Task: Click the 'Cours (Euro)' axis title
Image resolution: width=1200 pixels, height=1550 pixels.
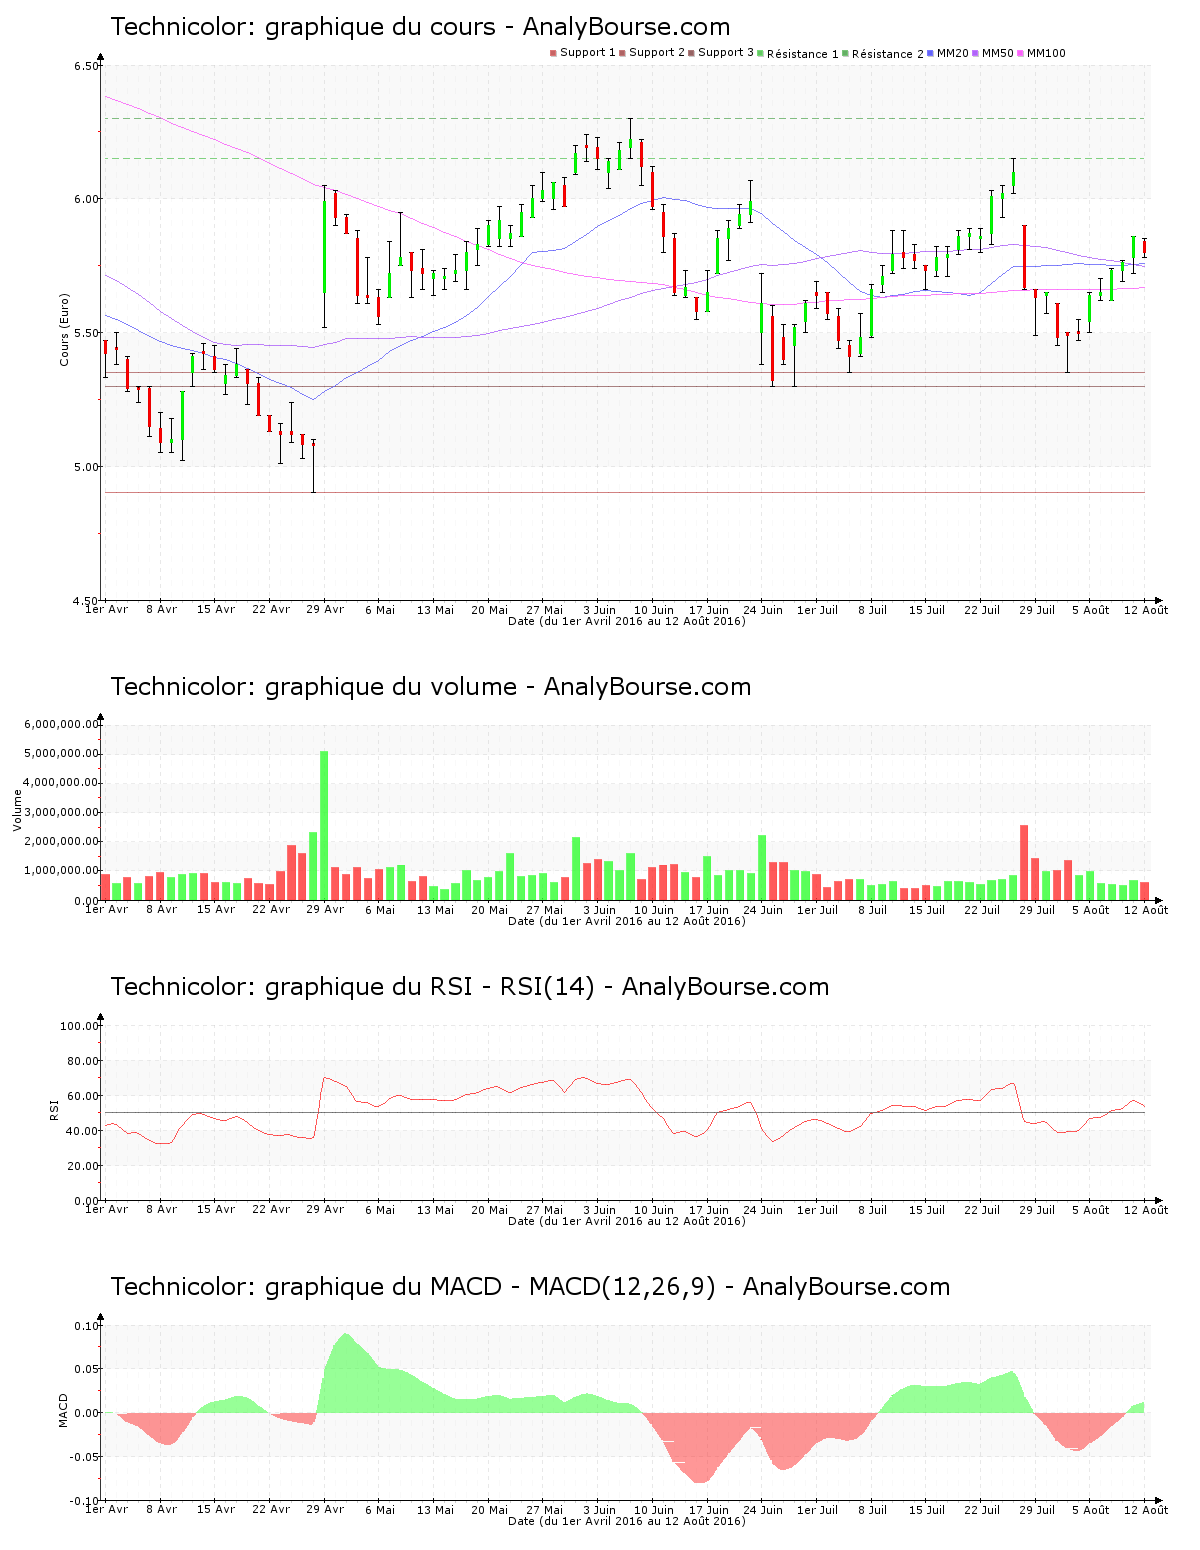Action: pos(65,330)
